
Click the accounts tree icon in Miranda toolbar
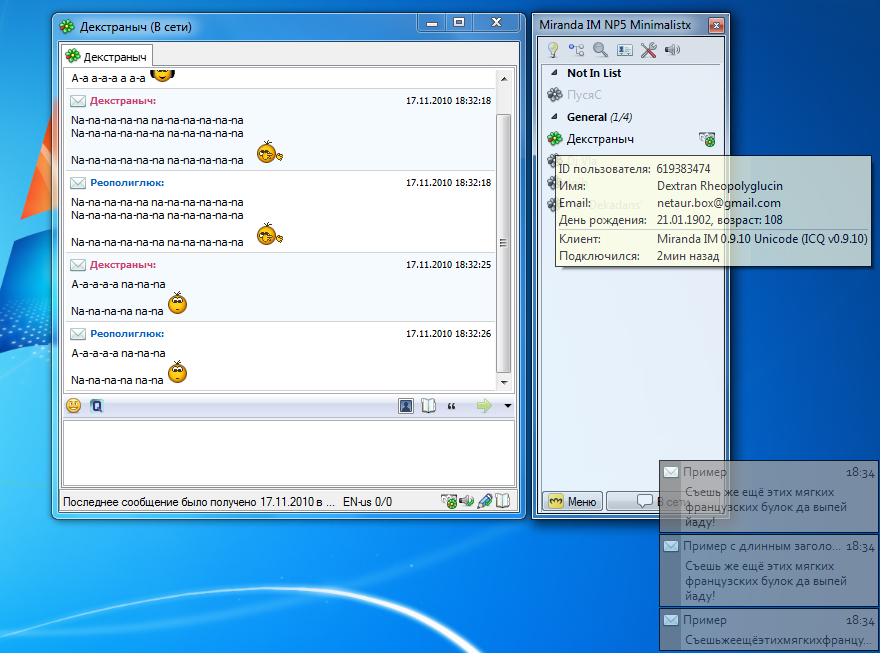tap(576, 50)
